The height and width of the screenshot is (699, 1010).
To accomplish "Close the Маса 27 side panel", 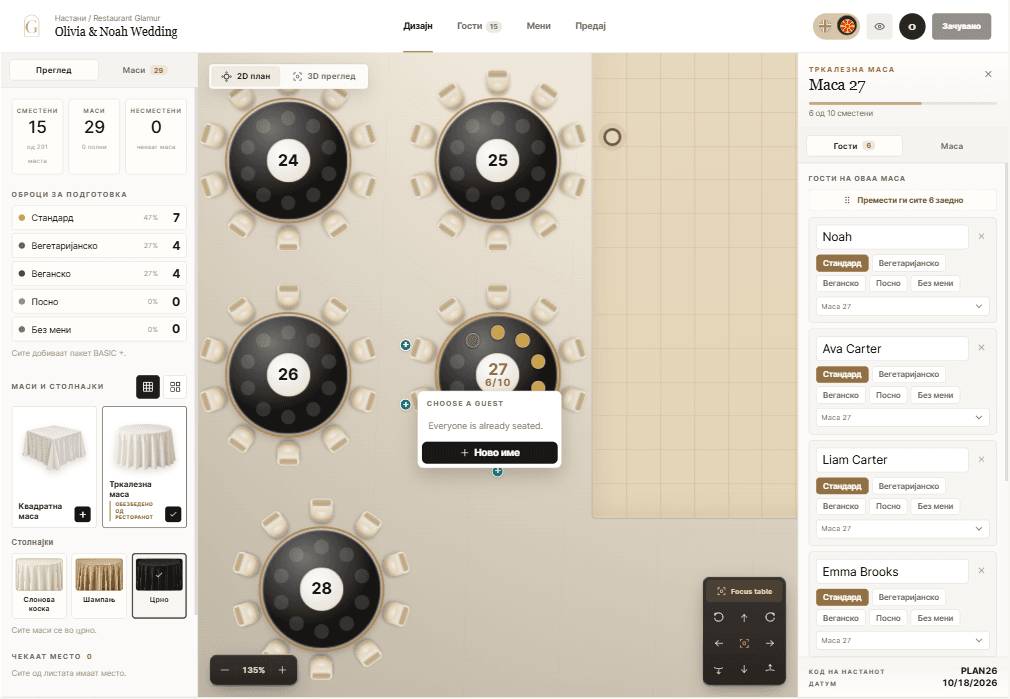I will pyautogui.click(x=988, y=74).
